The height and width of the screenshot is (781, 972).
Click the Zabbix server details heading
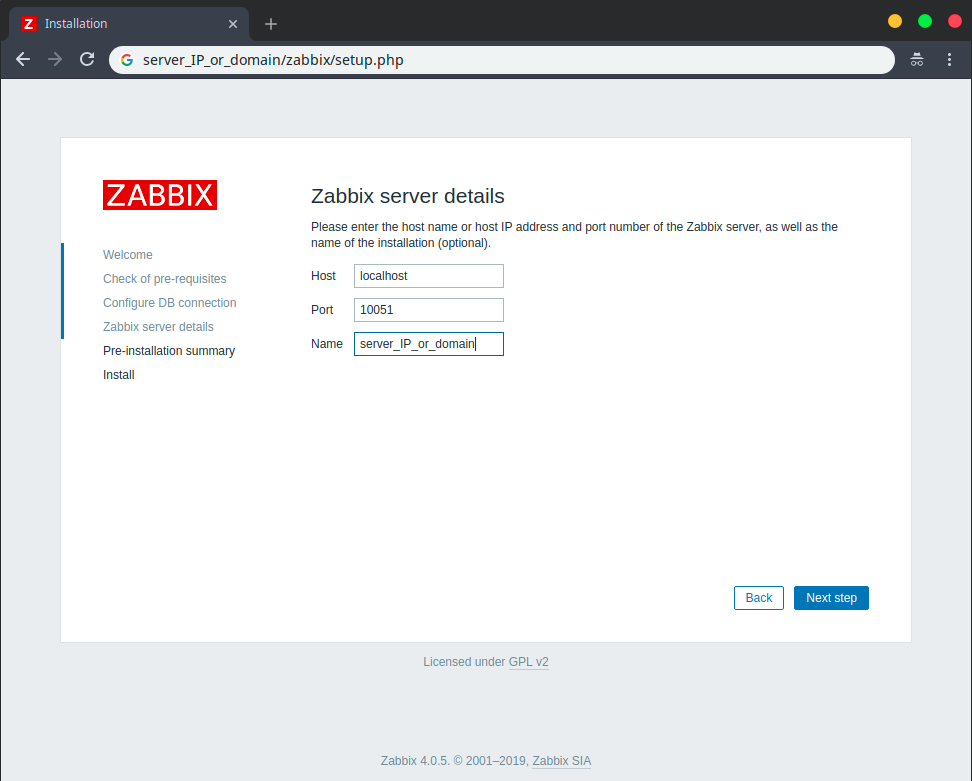408,196
